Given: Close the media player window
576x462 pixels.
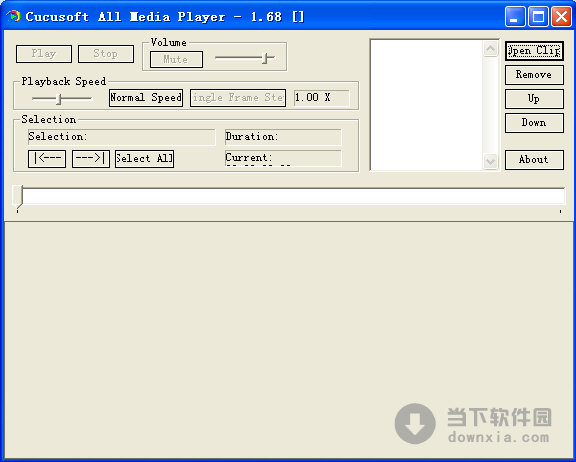Looking at the screenshot, I should [561, 17].
